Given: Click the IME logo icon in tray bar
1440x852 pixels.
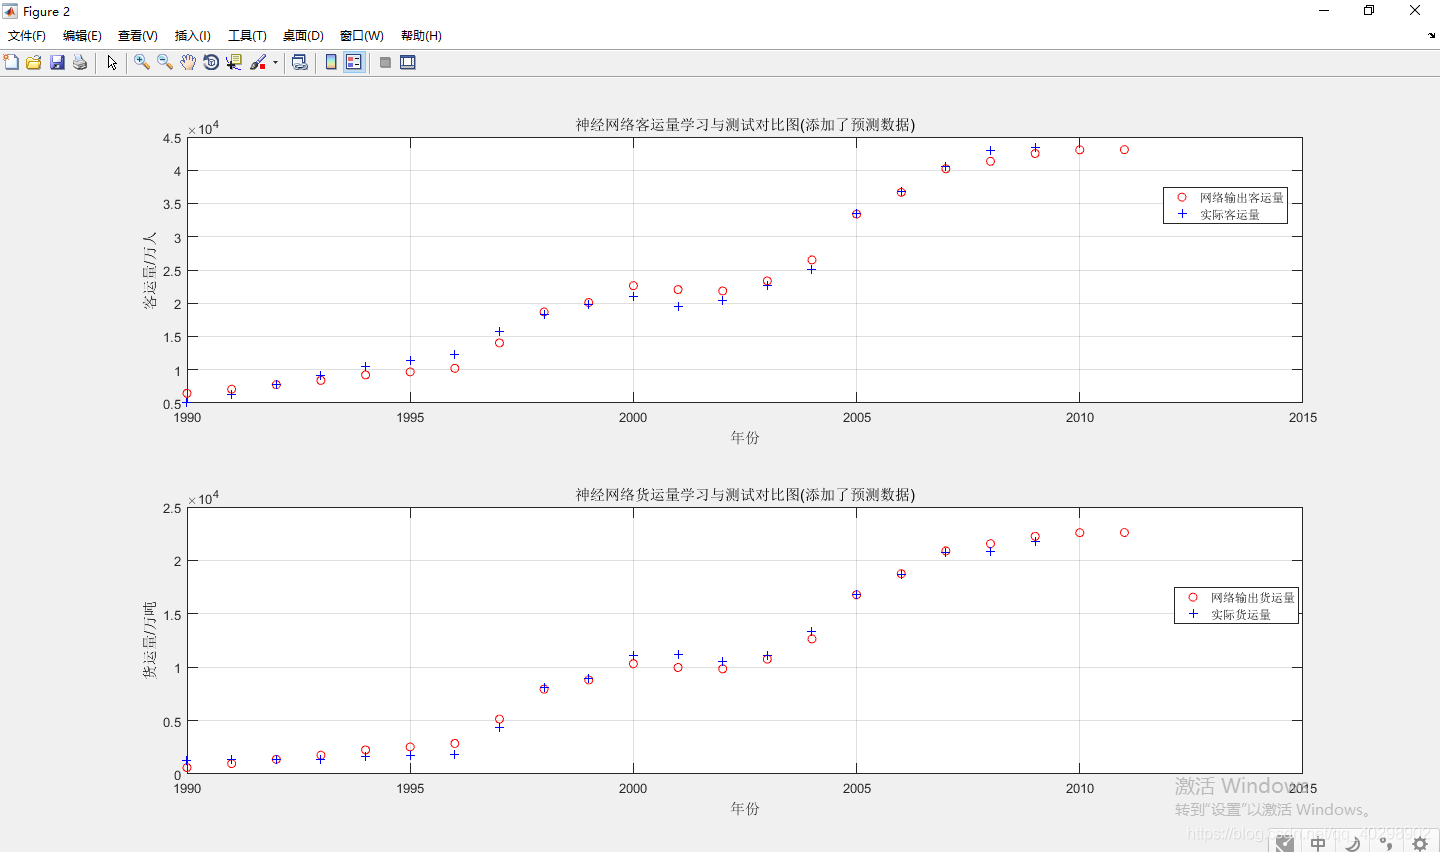Looking at the screenshot, I should [x=1285, y=844].
